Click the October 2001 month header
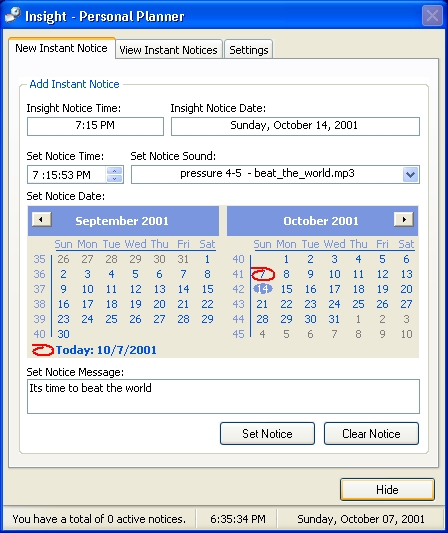This screenshot has width=448, height=533. [321, 221]
